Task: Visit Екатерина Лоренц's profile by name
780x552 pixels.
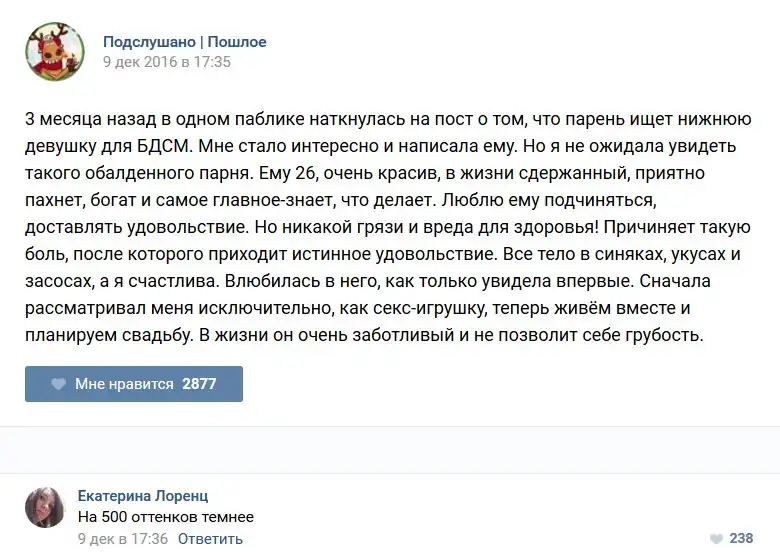Action: pos(143,496)
